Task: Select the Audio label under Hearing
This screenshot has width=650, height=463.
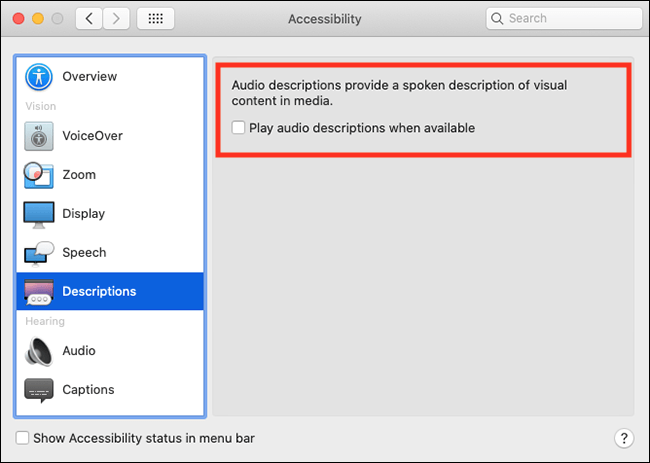Action: [x=79, y=351]
